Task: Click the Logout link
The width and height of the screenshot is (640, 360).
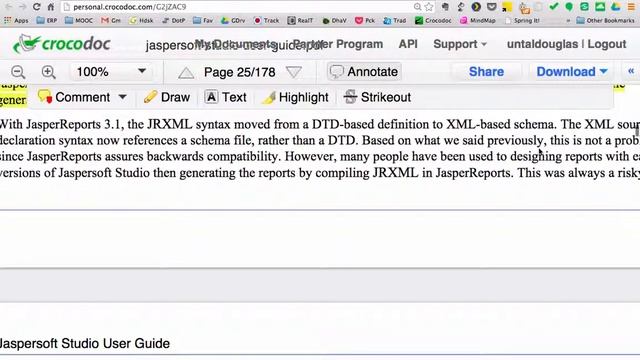Action: (x=607, y=44)
